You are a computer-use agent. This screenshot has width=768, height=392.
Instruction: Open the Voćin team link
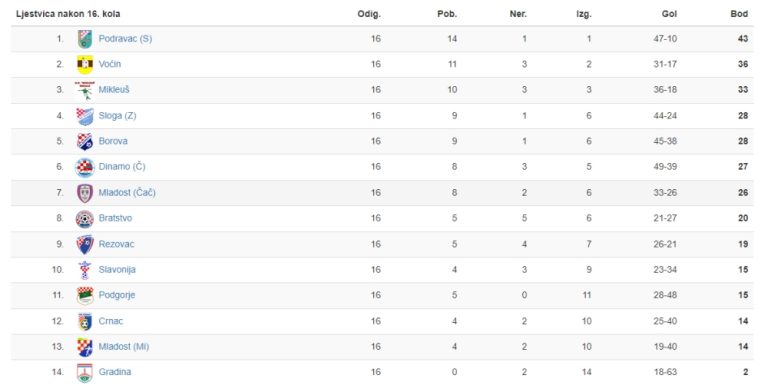tap(110, 64)
